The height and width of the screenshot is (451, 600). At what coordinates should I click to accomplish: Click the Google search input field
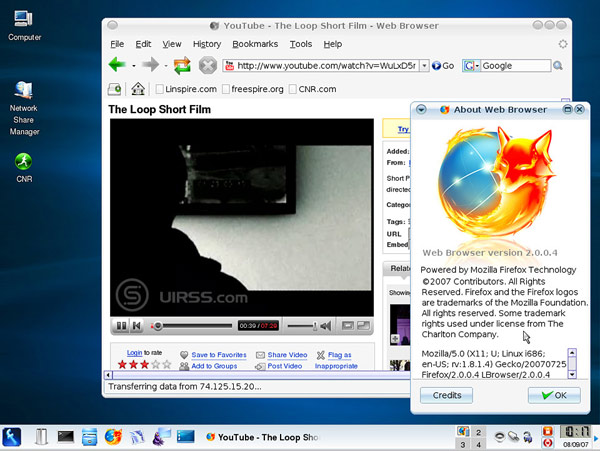(515, 66)
